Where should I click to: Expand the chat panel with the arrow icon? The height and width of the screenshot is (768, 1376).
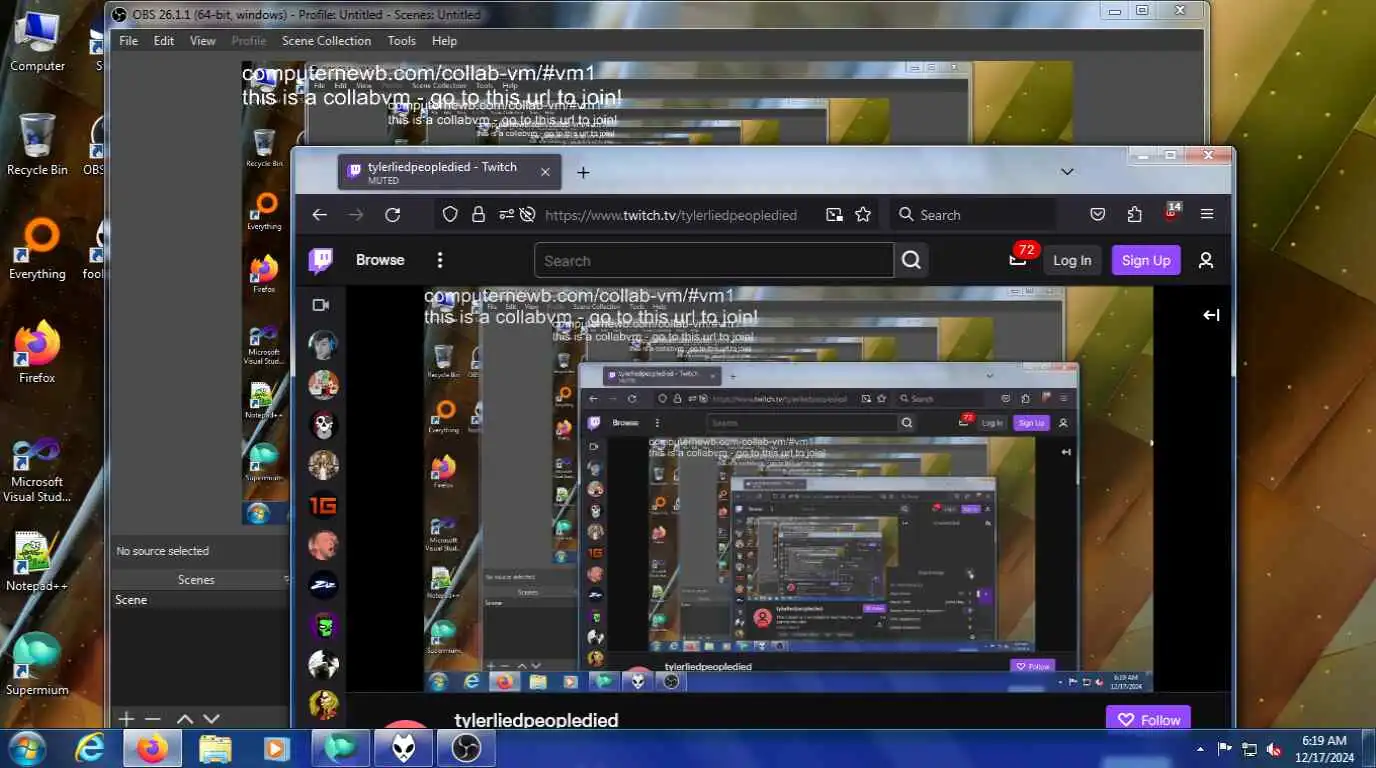[x=1211, y=315]
